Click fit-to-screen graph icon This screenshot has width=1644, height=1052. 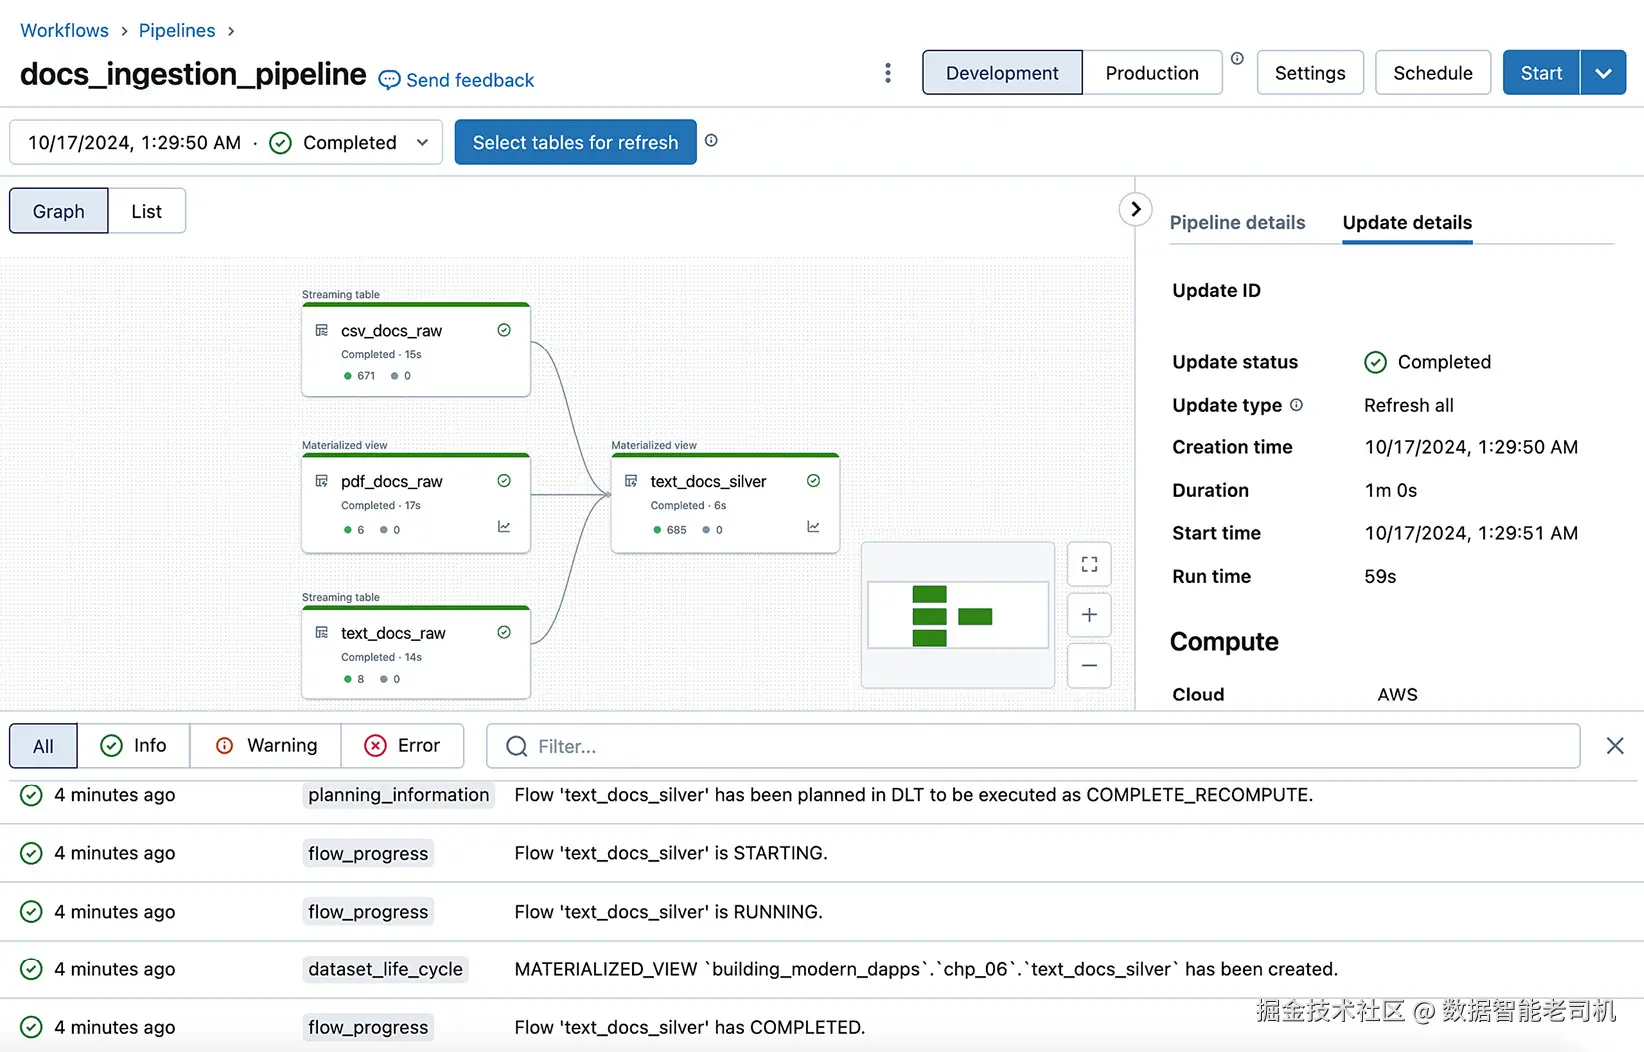click(1089, 564)
